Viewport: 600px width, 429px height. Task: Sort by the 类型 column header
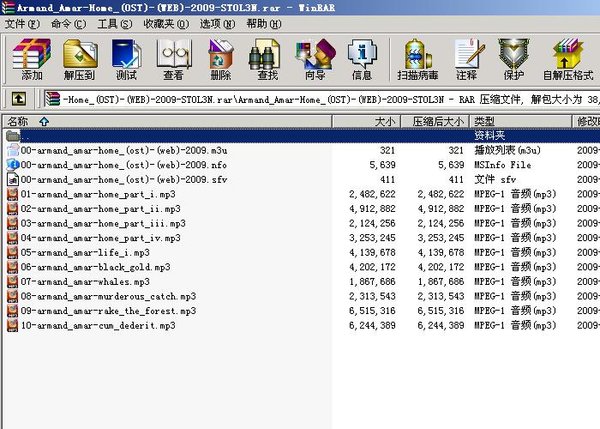520,121
